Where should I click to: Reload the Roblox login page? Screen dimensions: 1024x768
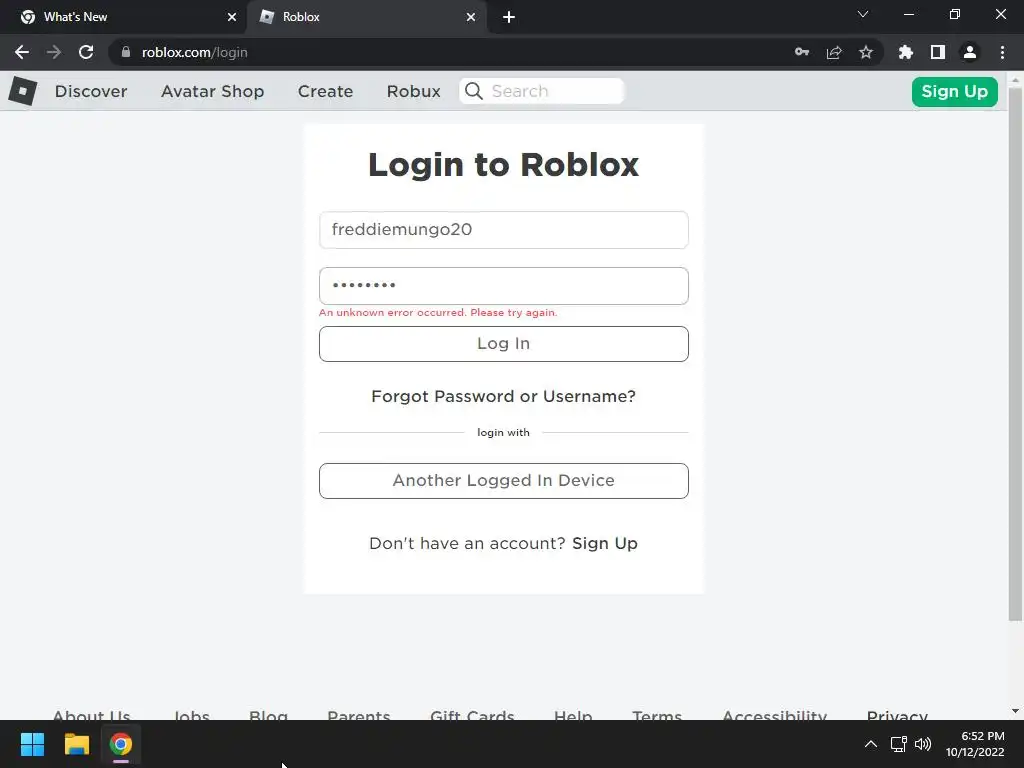point(86,52)
